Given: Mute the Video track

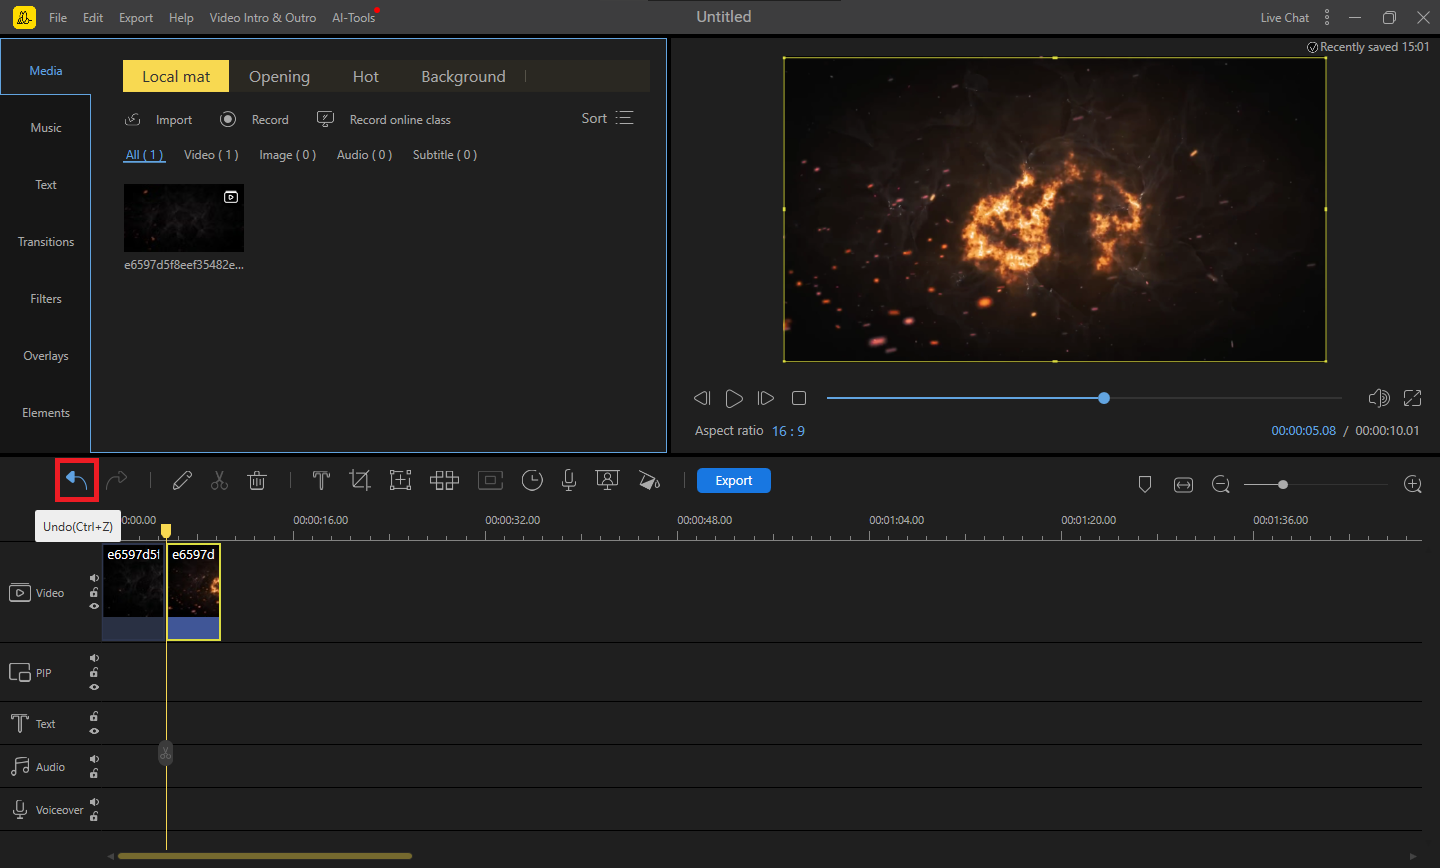Looking at the screenshot, I should click(x=94, y=578).
